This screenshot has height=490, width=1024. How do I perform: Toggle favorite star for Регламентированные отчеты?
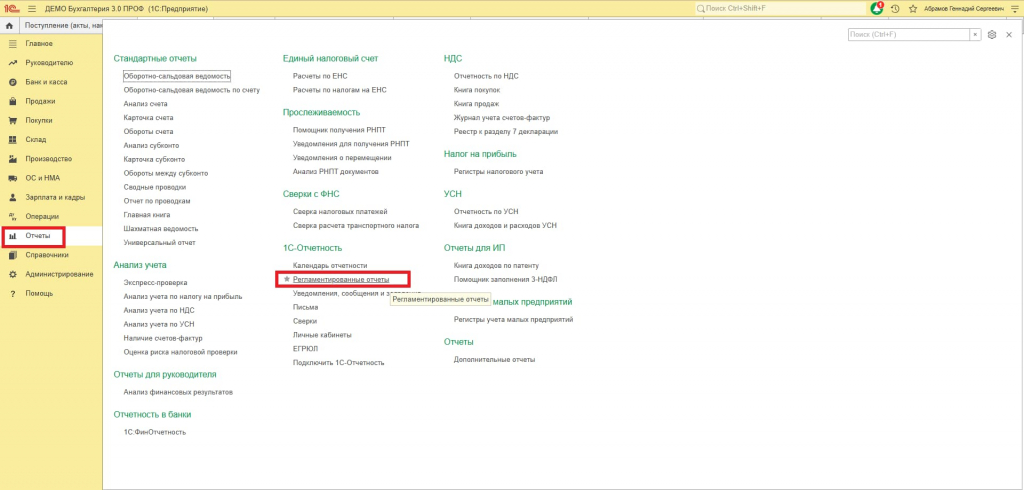[x=287, y=279]
